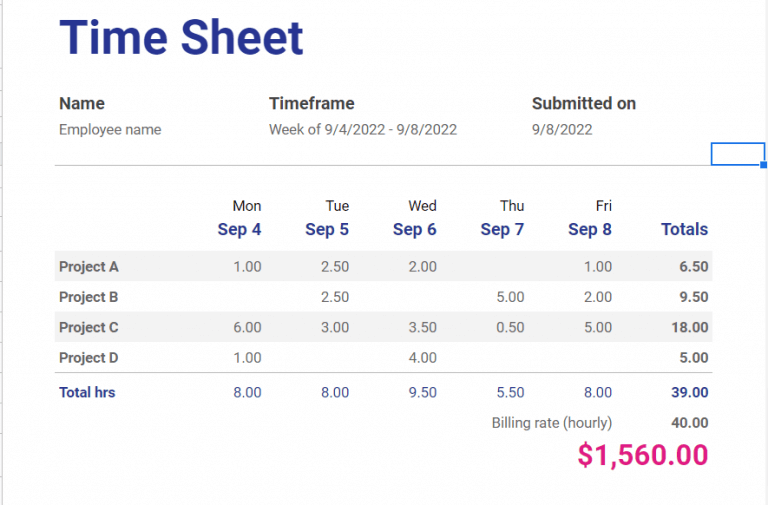Click the Project D row label

point(89,357)
